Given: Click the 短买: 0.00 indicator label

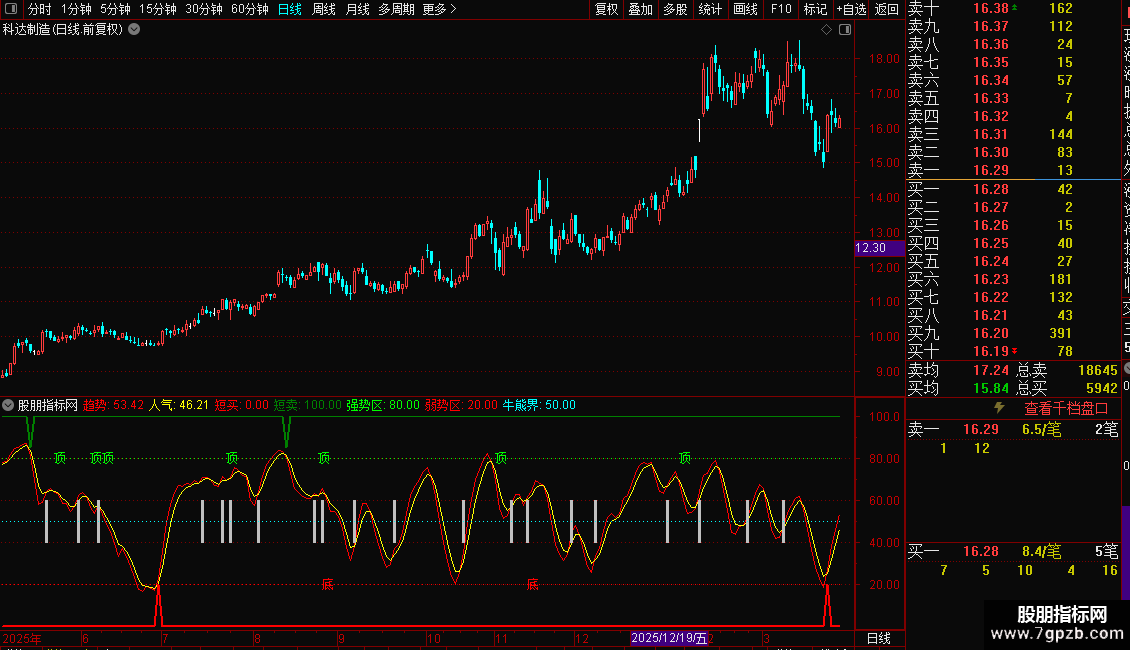Looking at the screenshot, I should pyautogui.click(x=241, y=405).
